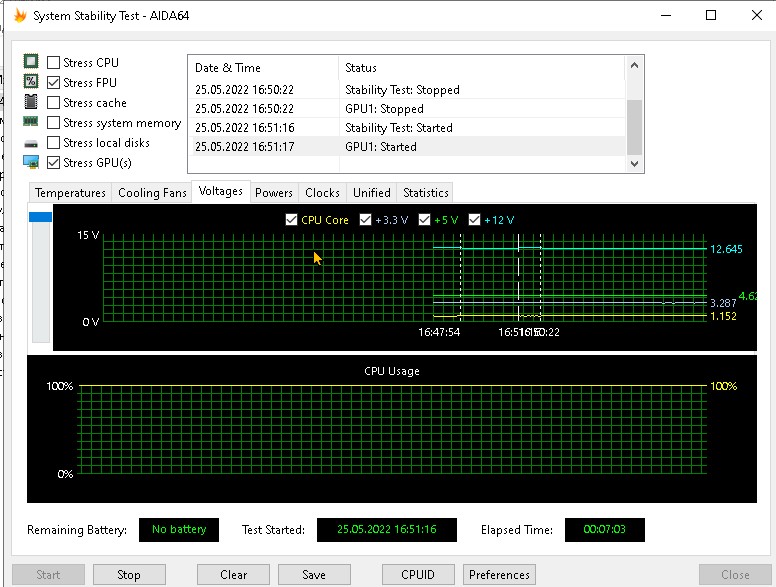The image size is (776, 587).
Task: Select the Voltages tab
Action: tap(221, 191)
